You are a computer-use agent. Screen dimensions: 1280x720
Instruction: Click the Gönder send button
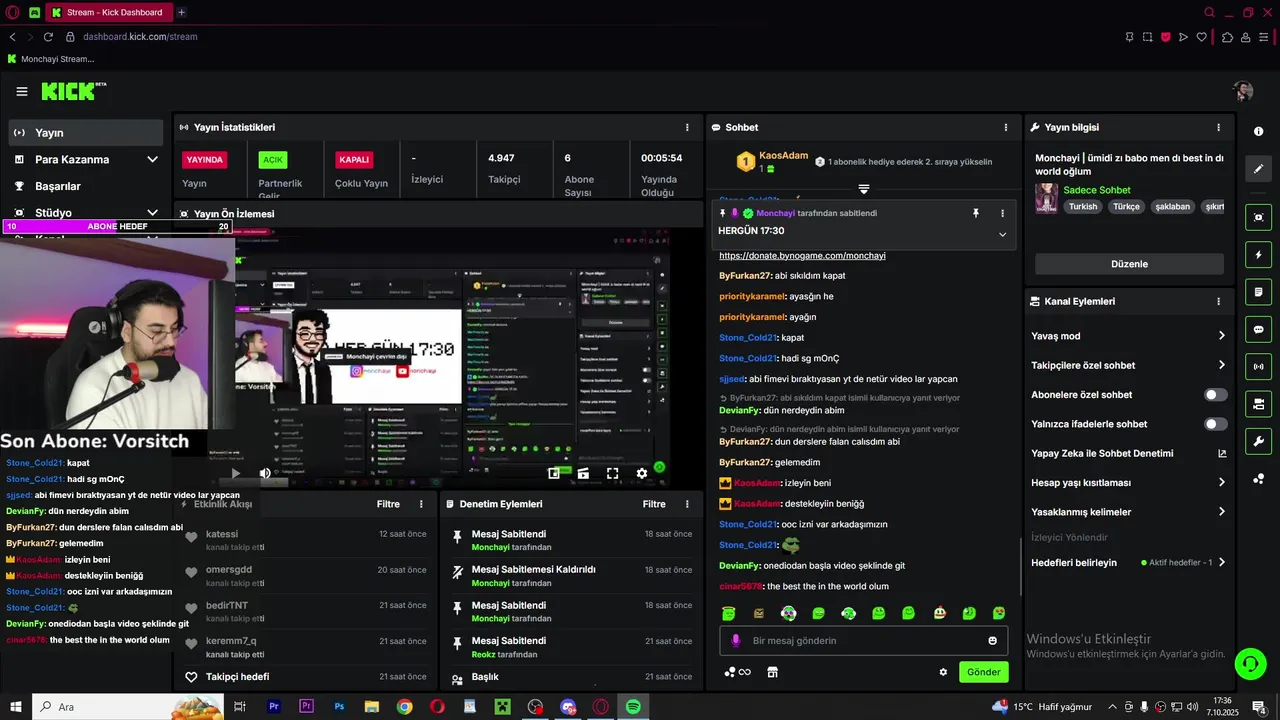983,672
